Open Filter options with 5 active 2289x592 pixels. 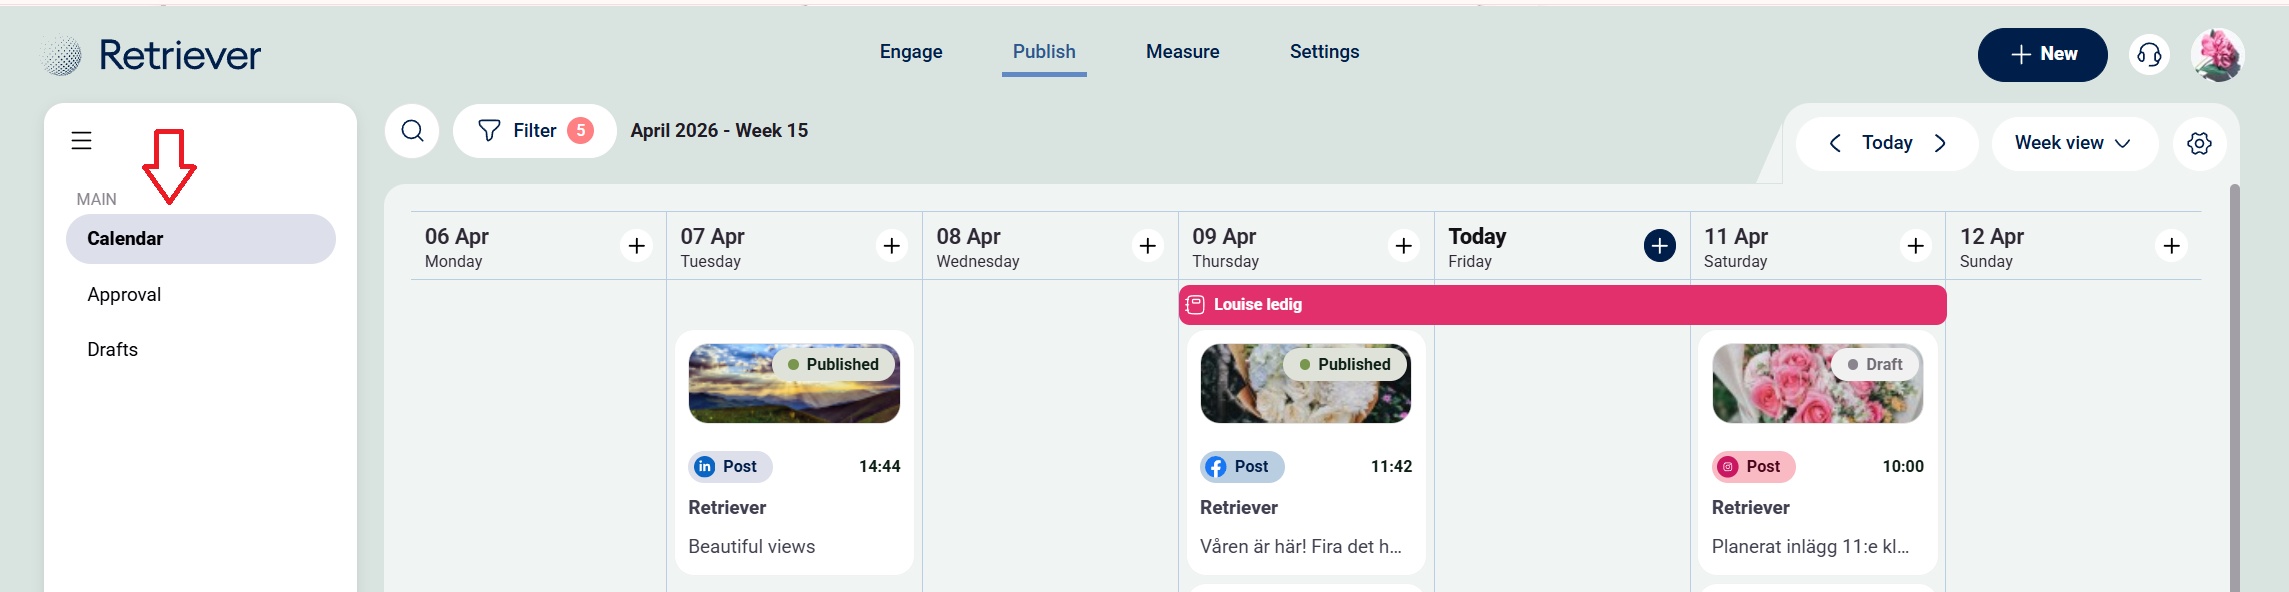pos(535,131)
